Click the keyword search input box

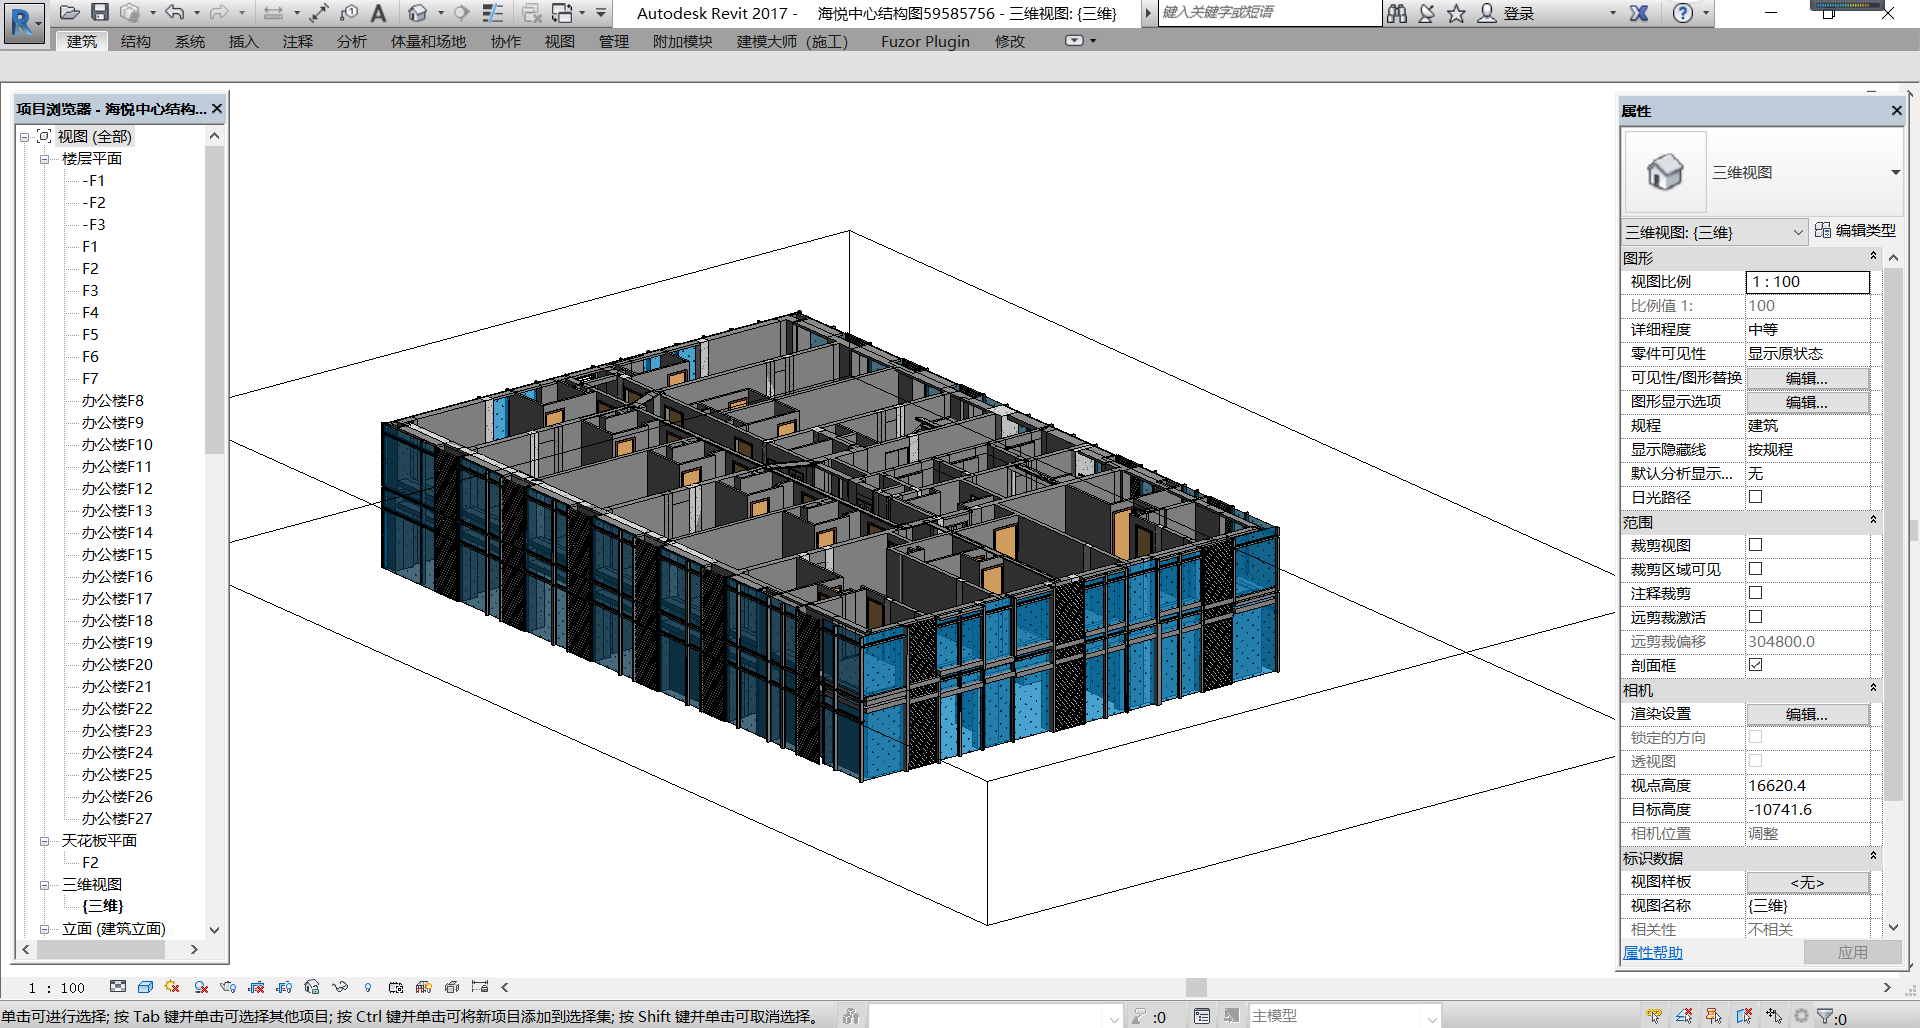click(x=1270, y=13)
